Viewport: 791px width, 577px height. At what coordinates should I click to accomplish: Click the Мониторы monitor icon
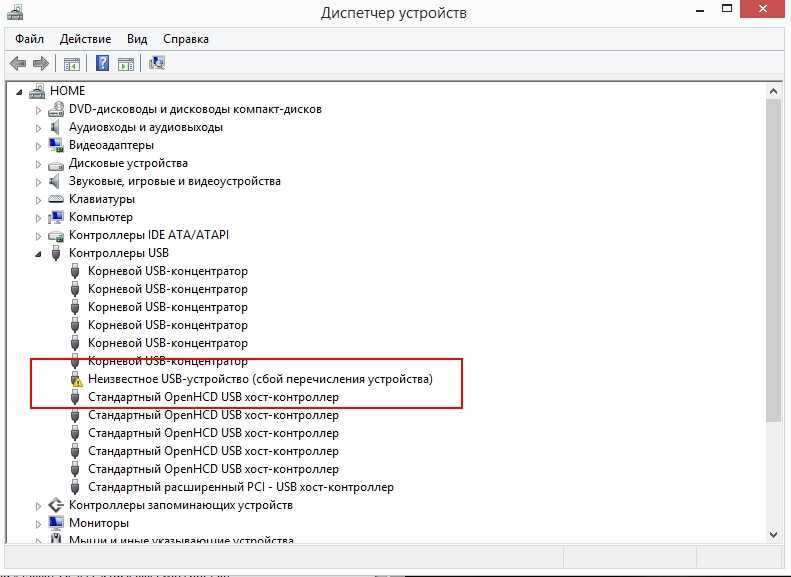pos(56,523)
